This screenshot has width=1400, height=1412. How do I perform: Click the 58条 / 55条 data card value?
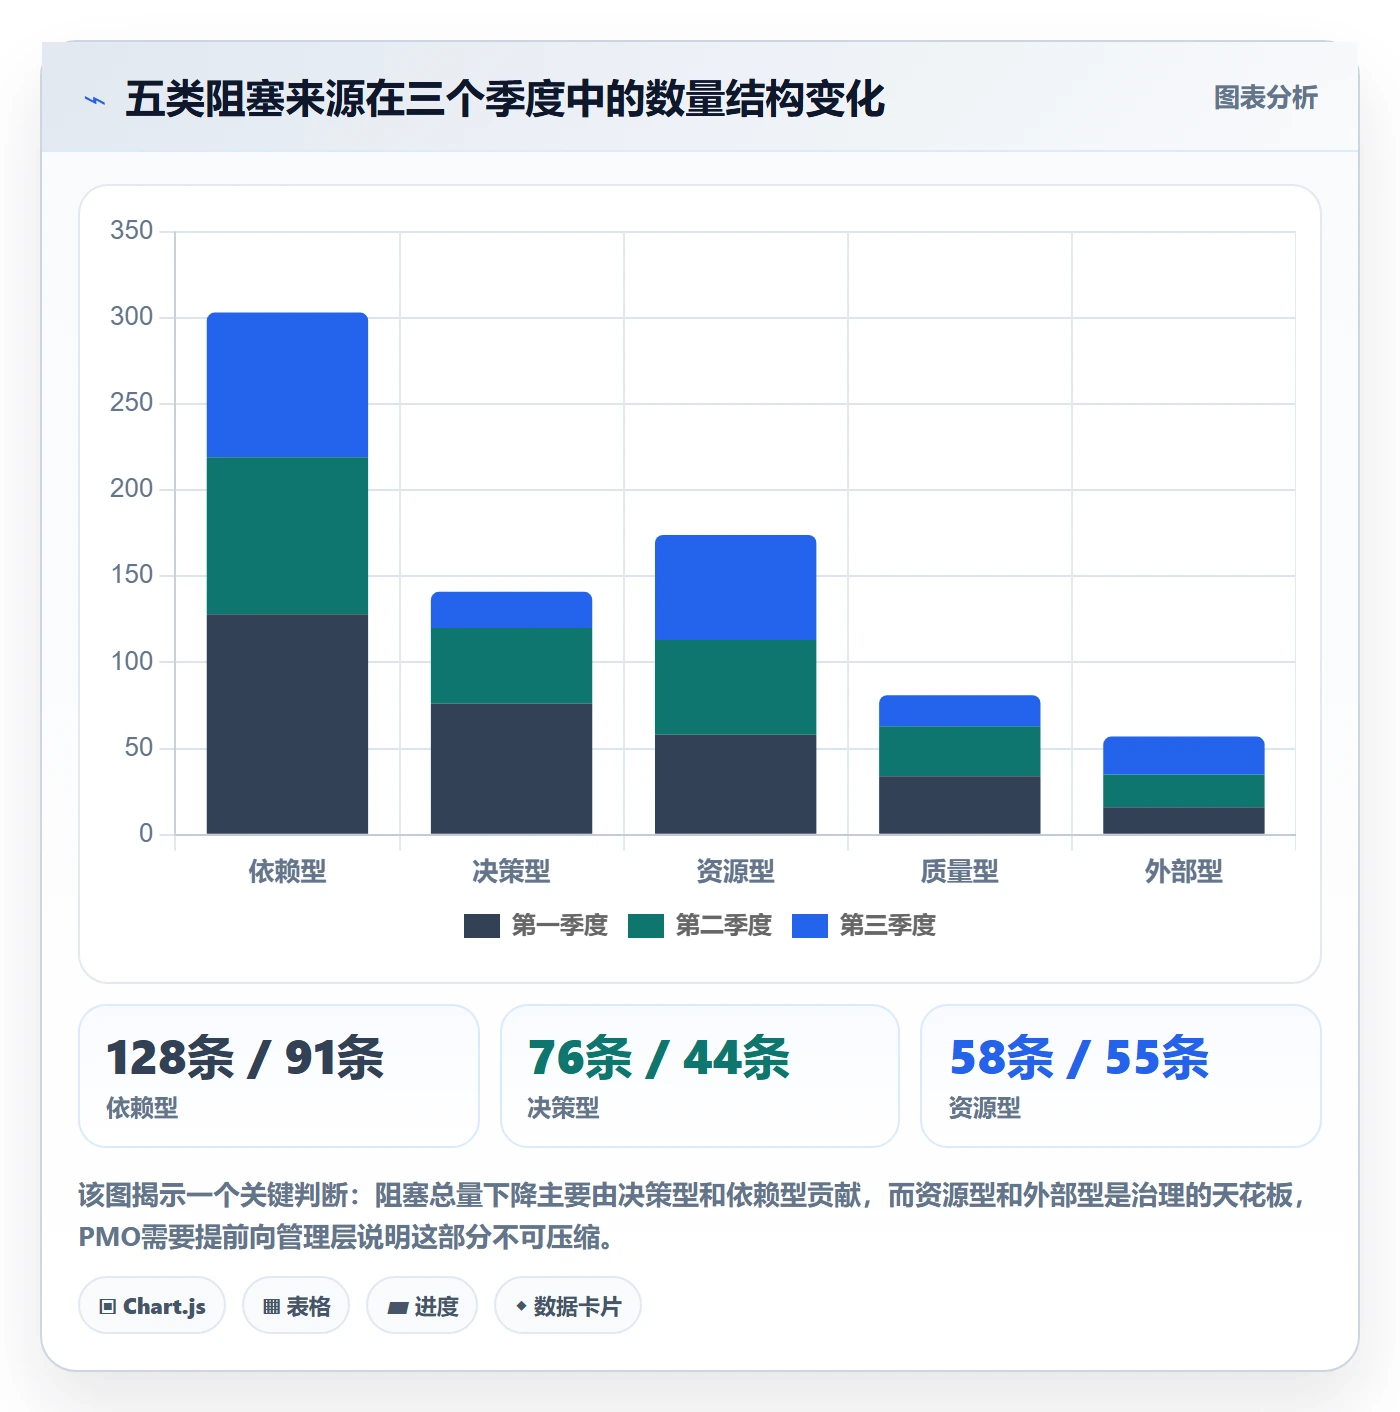[x=1079, y=1058]
